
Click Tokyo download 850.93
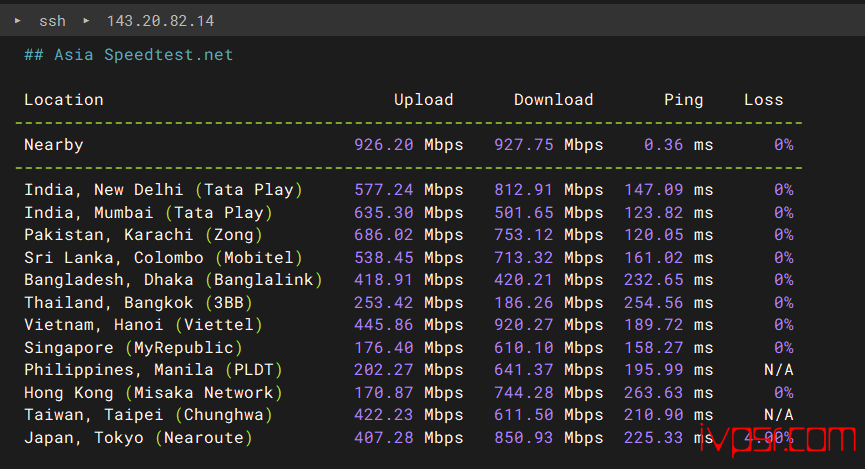coord(524,438)
